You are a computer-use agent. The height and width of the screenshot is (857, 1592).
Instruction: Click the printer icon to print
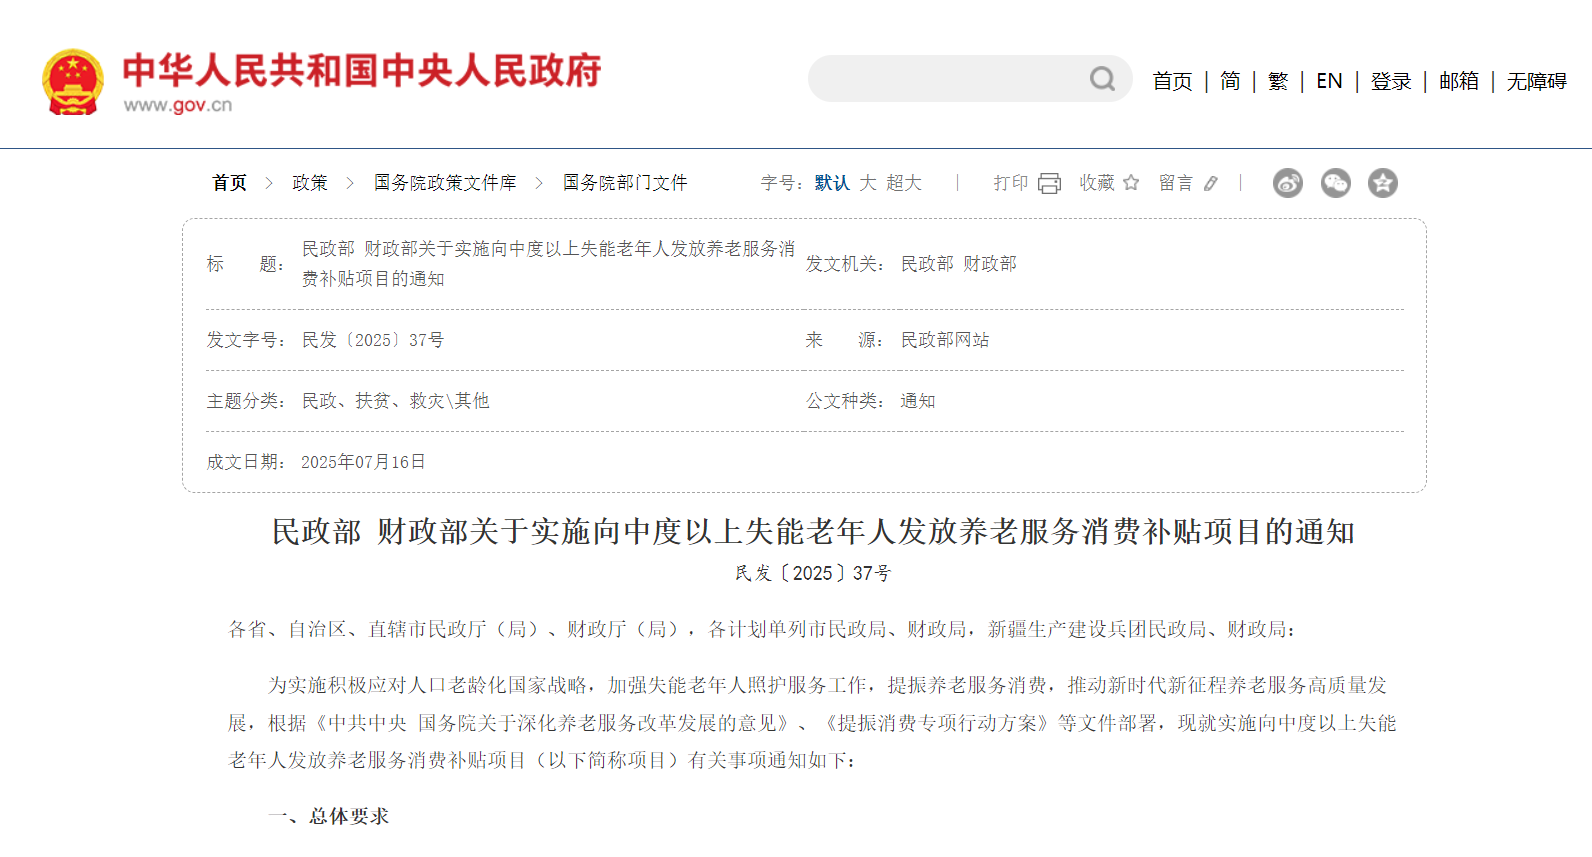1049,183
